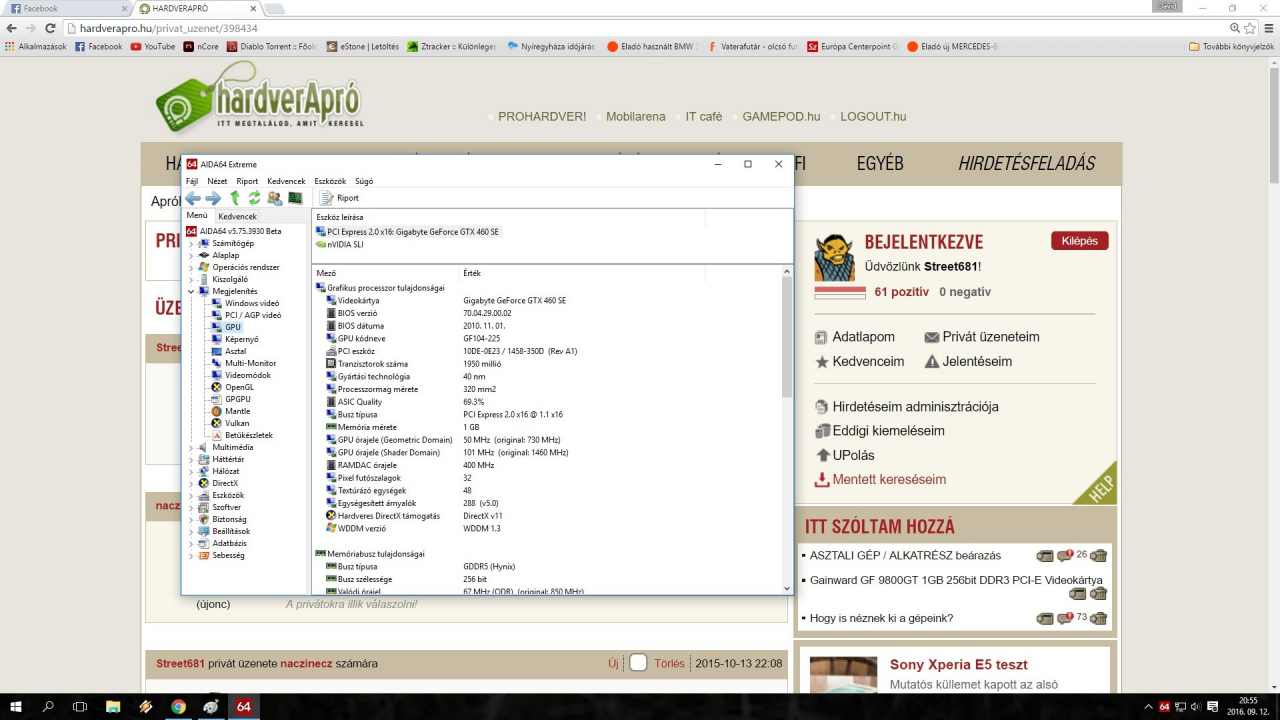Click the envelope icon beside Privát üzeneteim
The image size is (1280, 720).
click(932, 338)
